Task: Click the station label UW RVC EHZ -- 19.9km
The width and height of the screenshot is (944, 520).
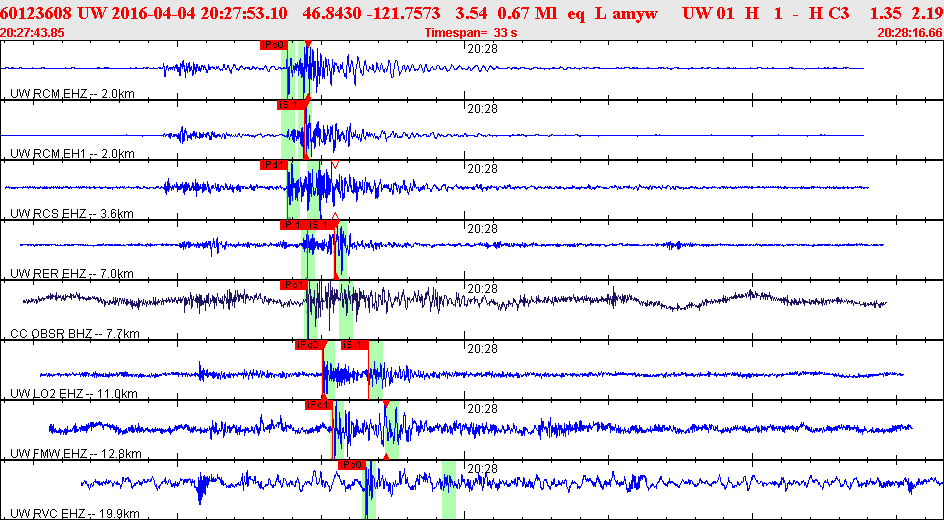Action: [75, 514]
